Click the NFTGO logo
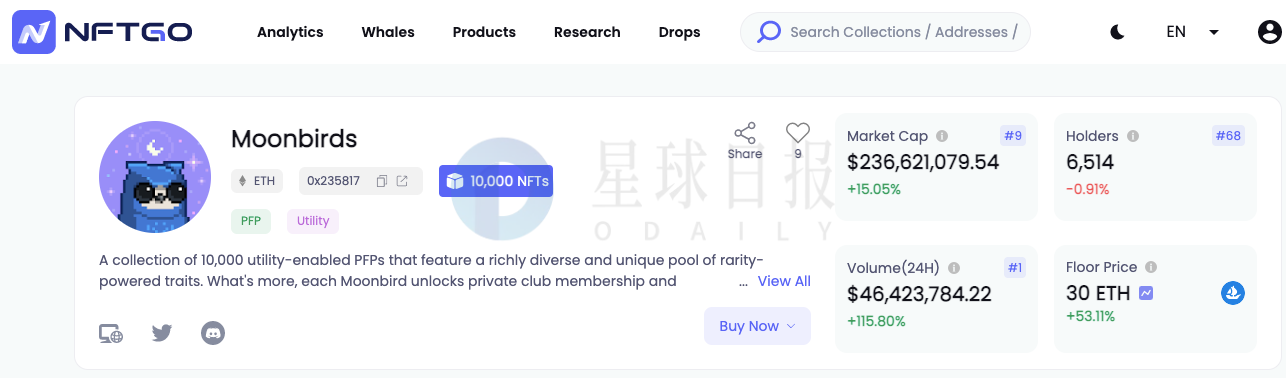 [x=102, y=32]
